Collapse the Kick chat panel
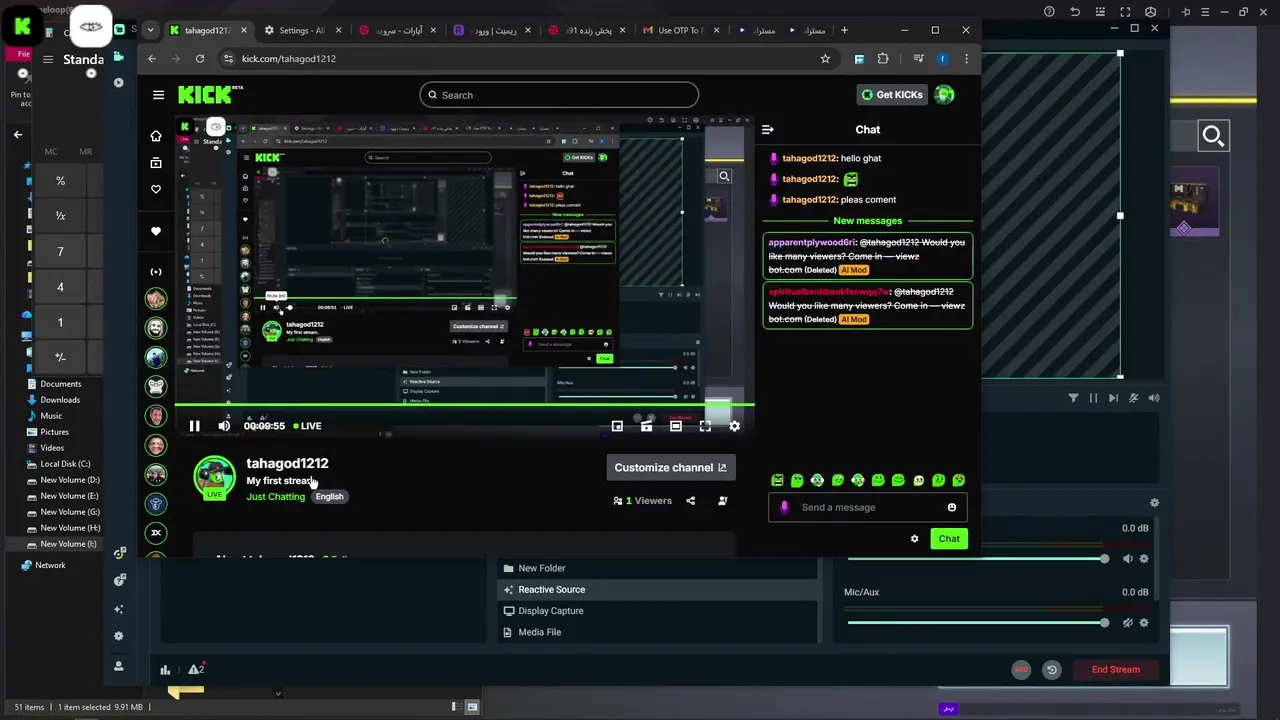This screenshot has height=720, width=1280. point(768,130)
